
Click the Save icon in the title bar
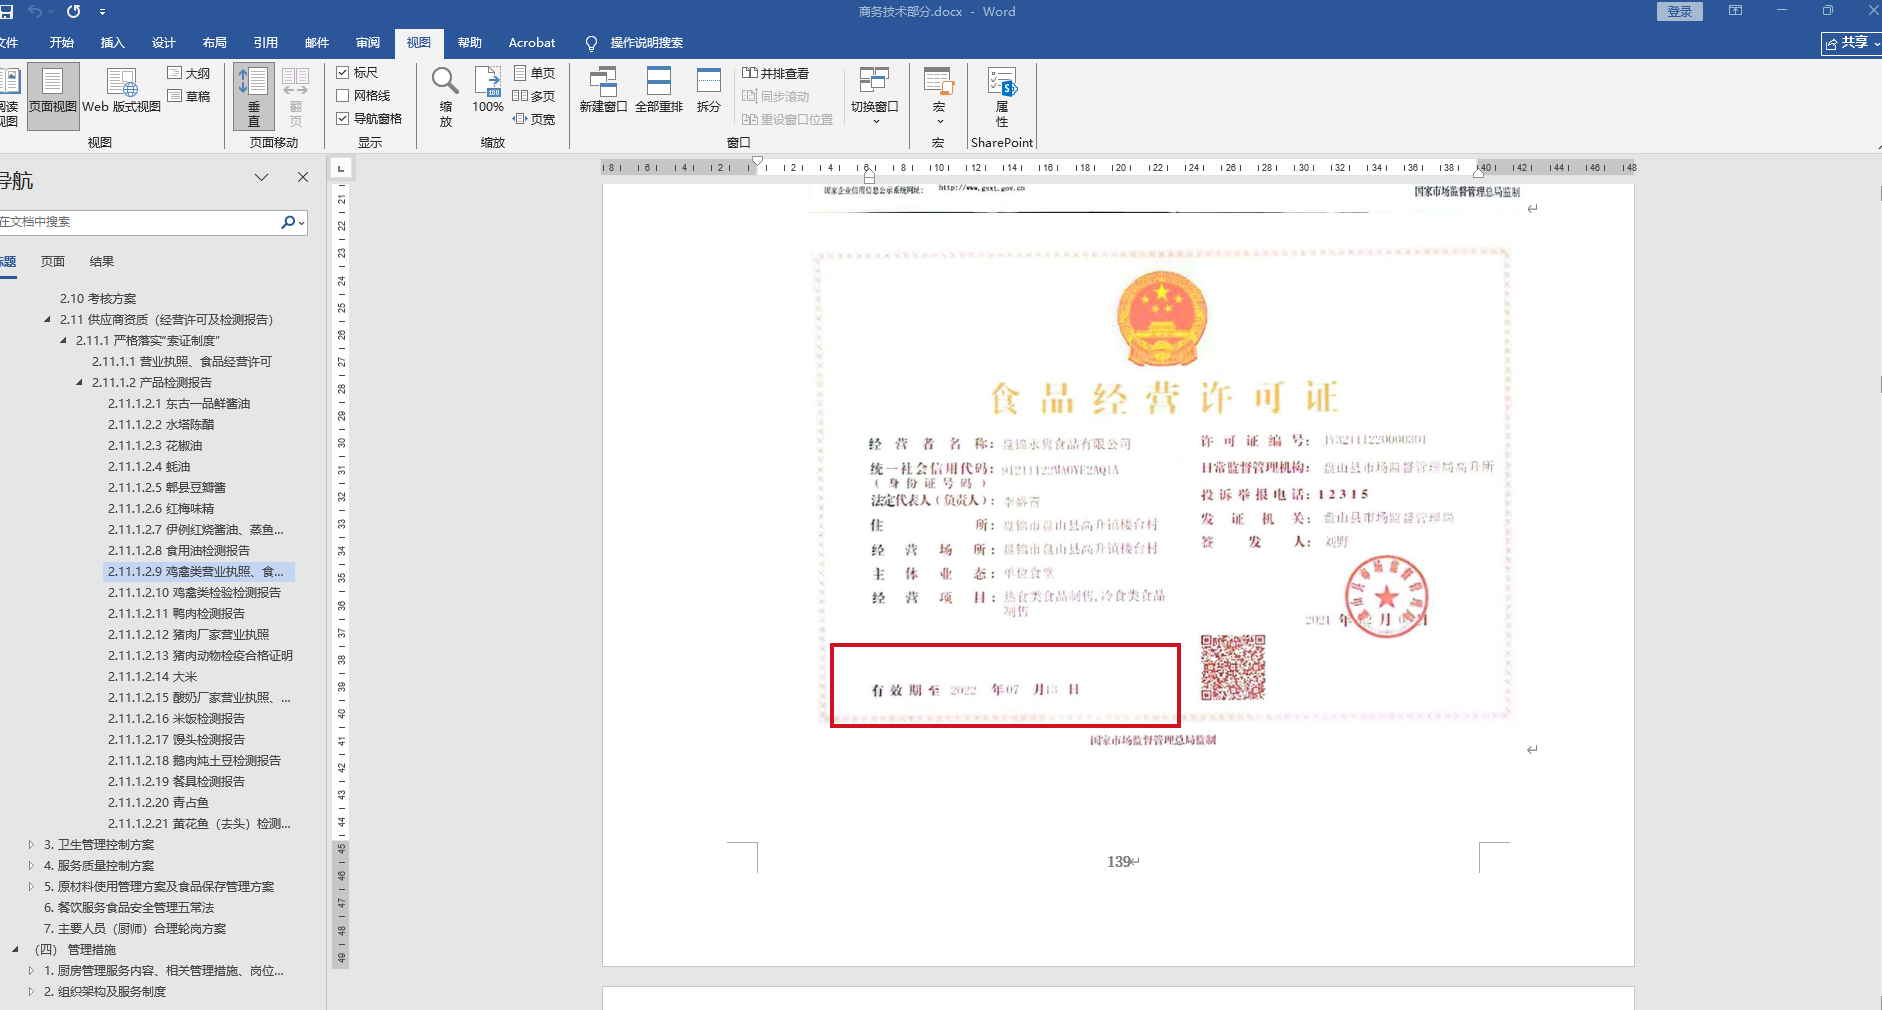coord(6,11)
